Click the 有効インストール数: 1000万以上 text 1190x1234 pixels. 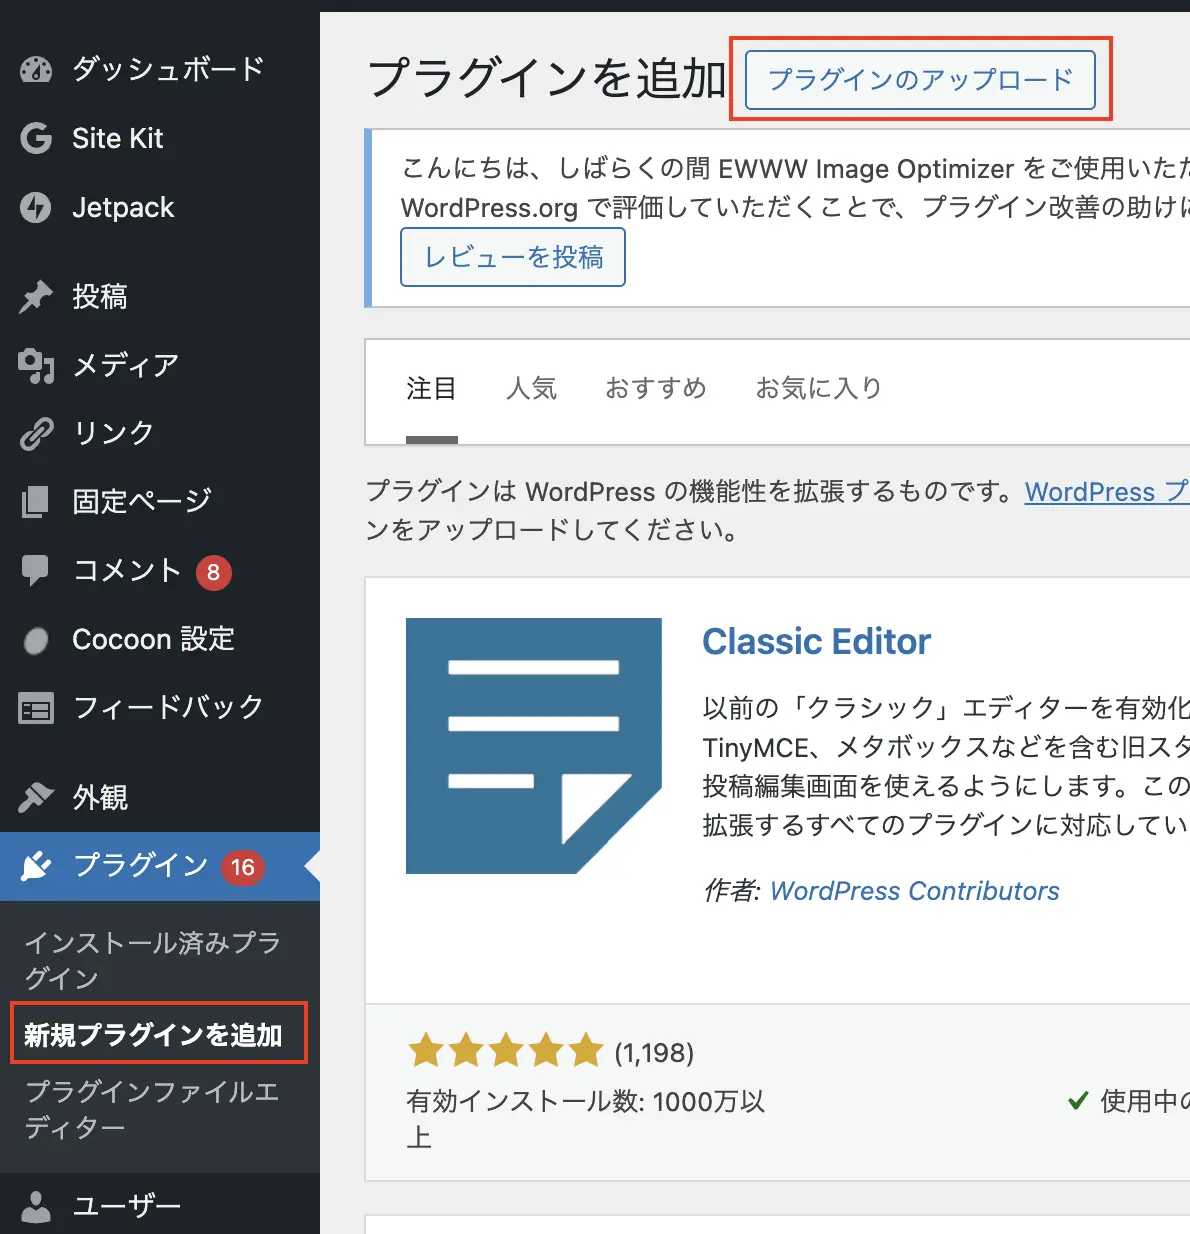[x=586, y=1119]
